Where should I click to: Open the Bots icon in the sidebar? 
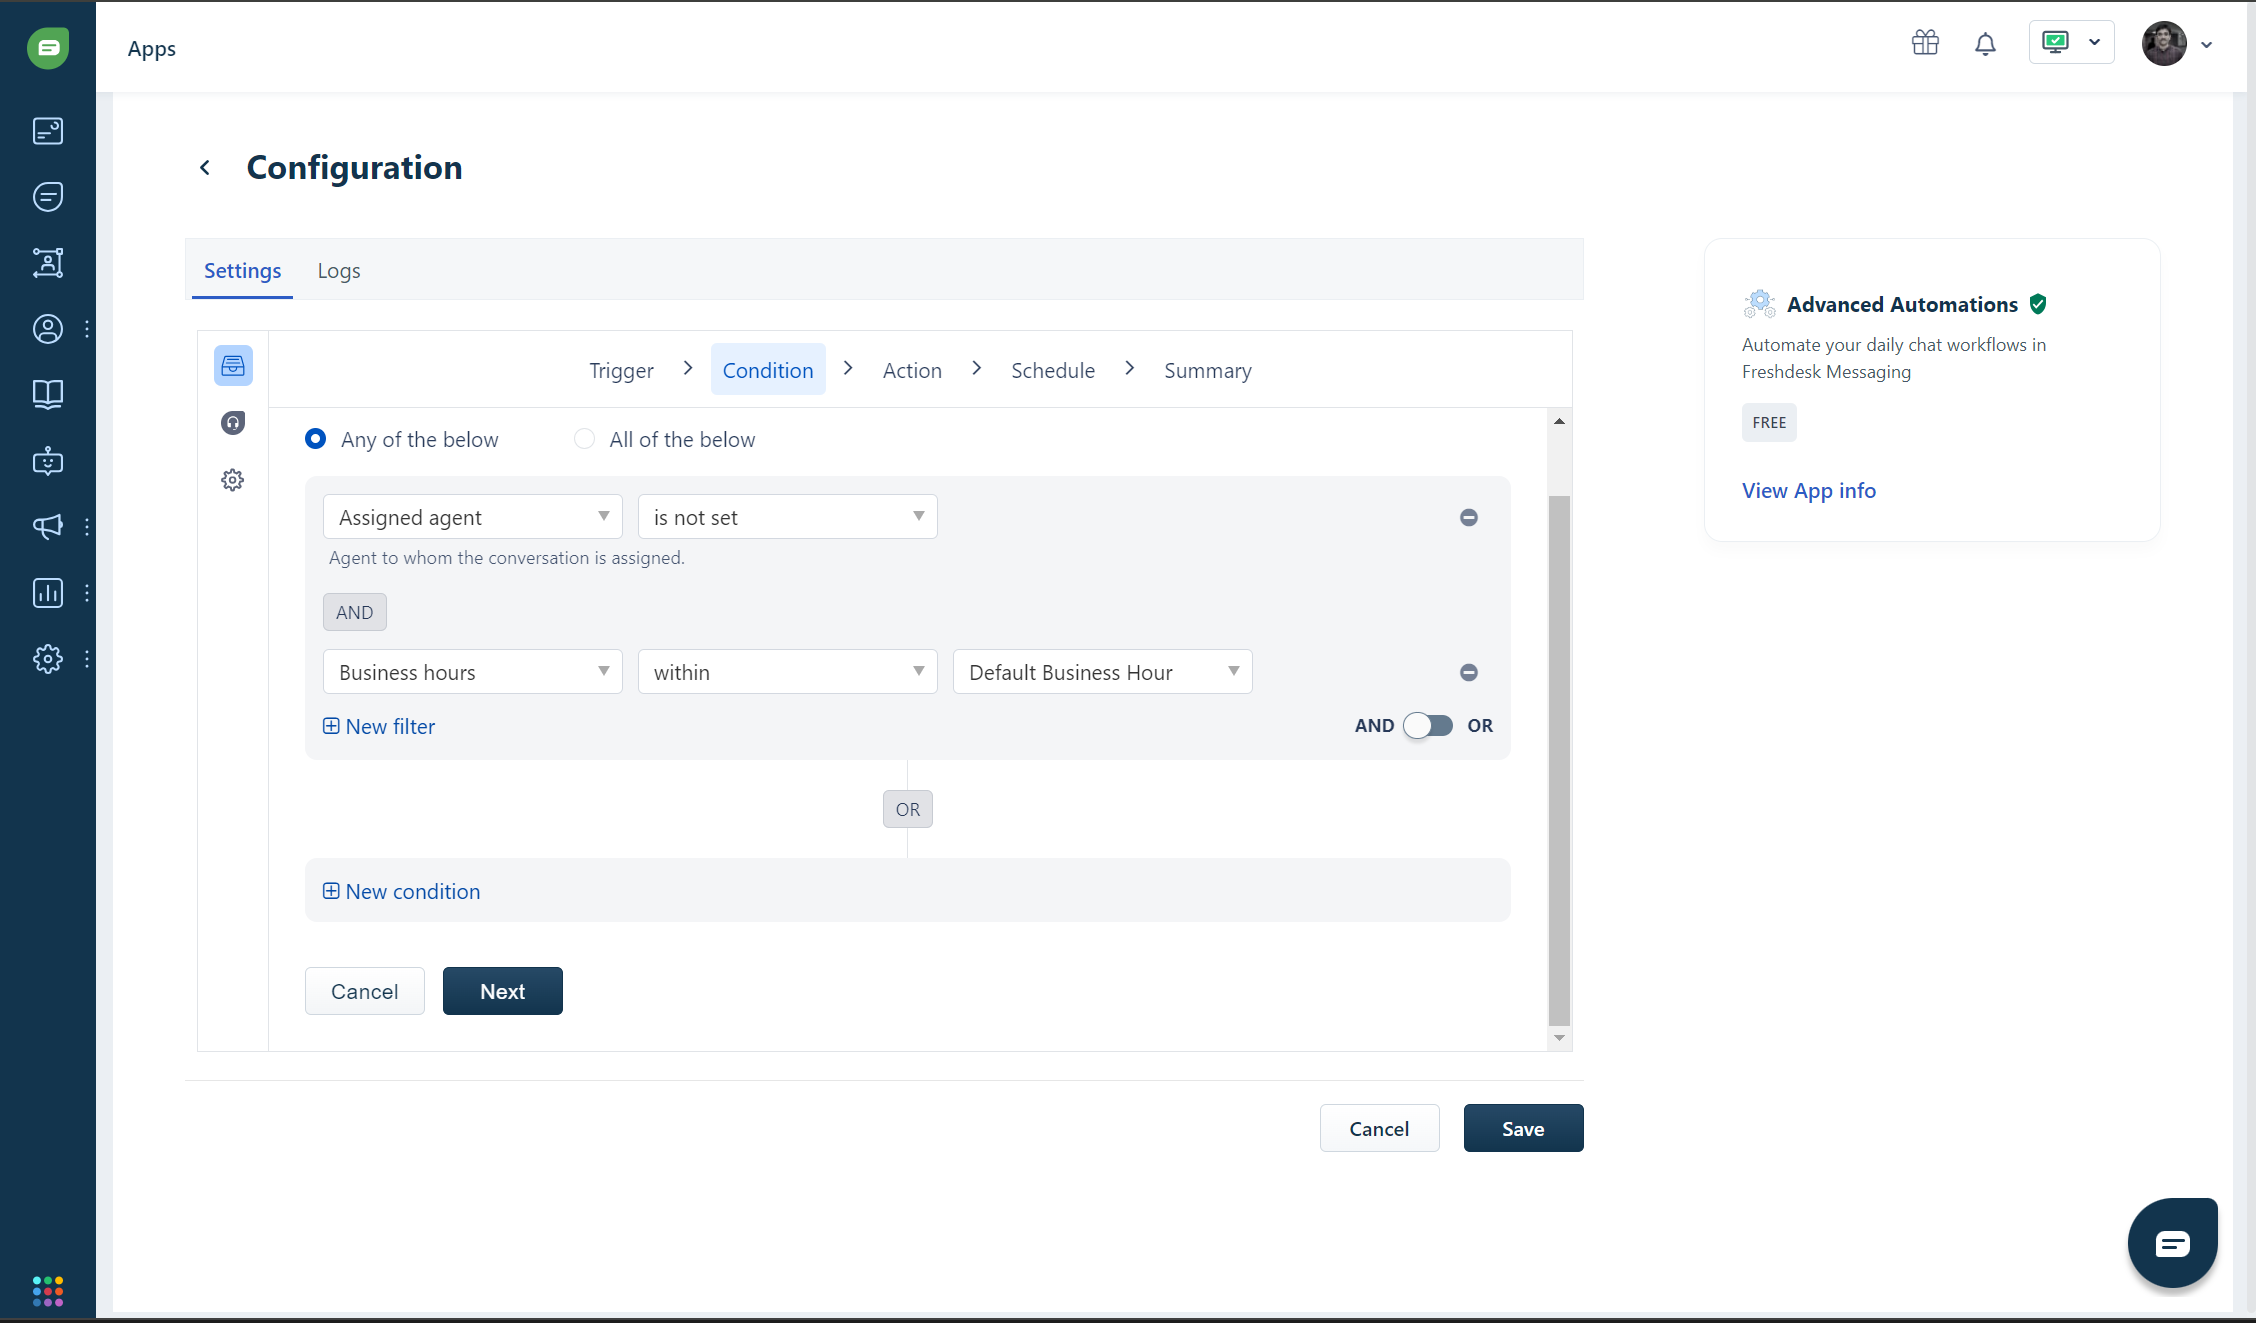coord(47,461)
